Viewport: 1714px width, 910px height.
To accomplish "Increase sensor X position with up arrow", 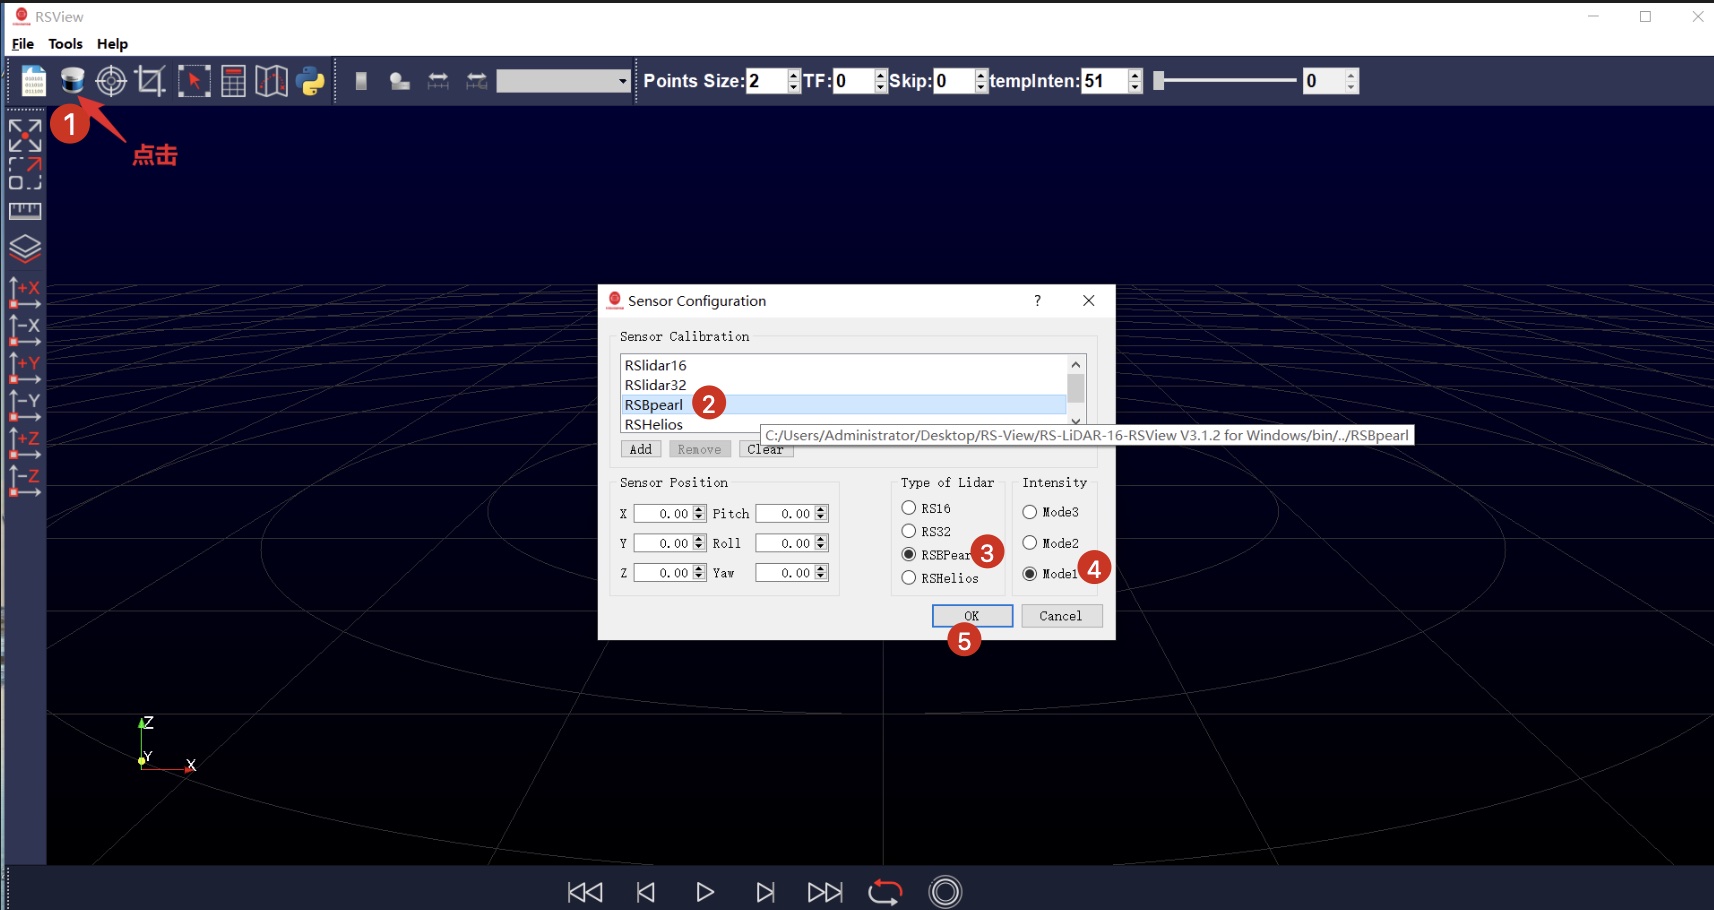I will tap(699, 510).
